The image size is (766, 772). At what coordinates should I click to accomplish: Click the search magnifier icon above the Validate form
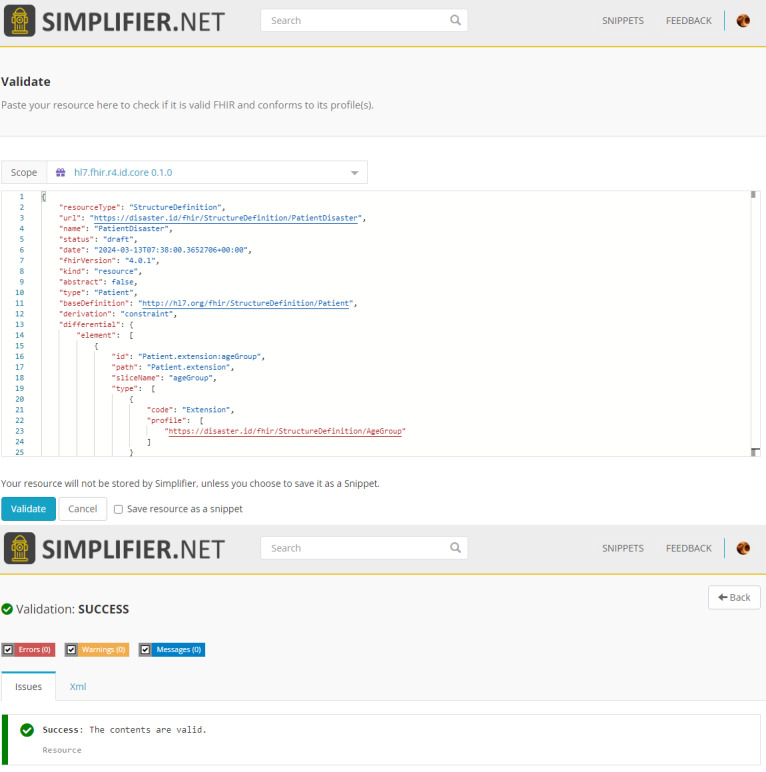(455, 20)
